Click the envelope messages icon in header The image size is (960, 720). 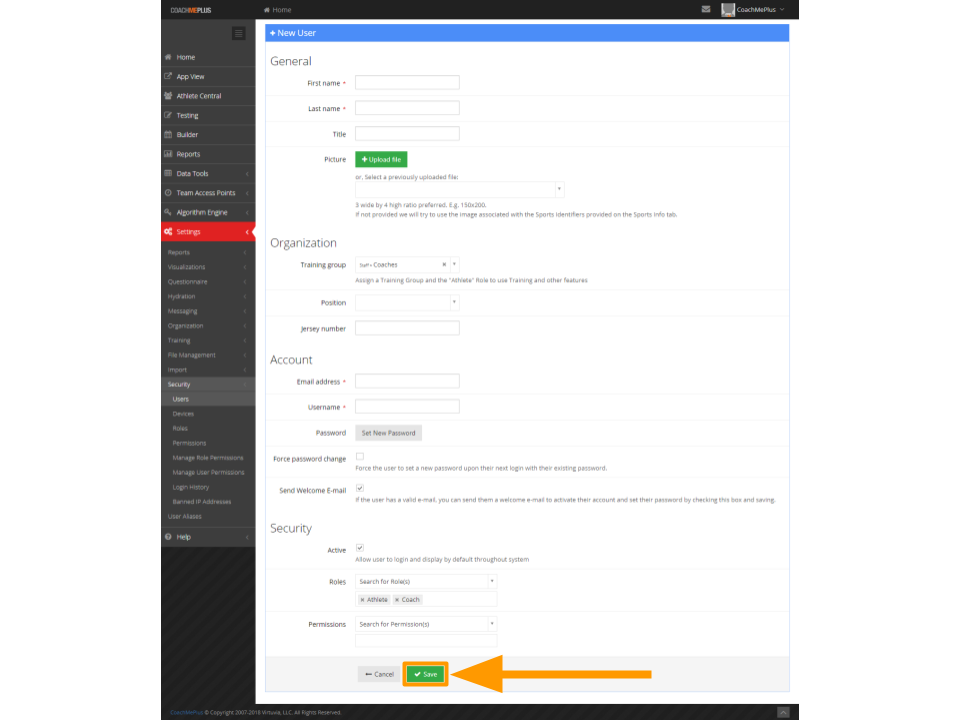(x=706, y=9)
